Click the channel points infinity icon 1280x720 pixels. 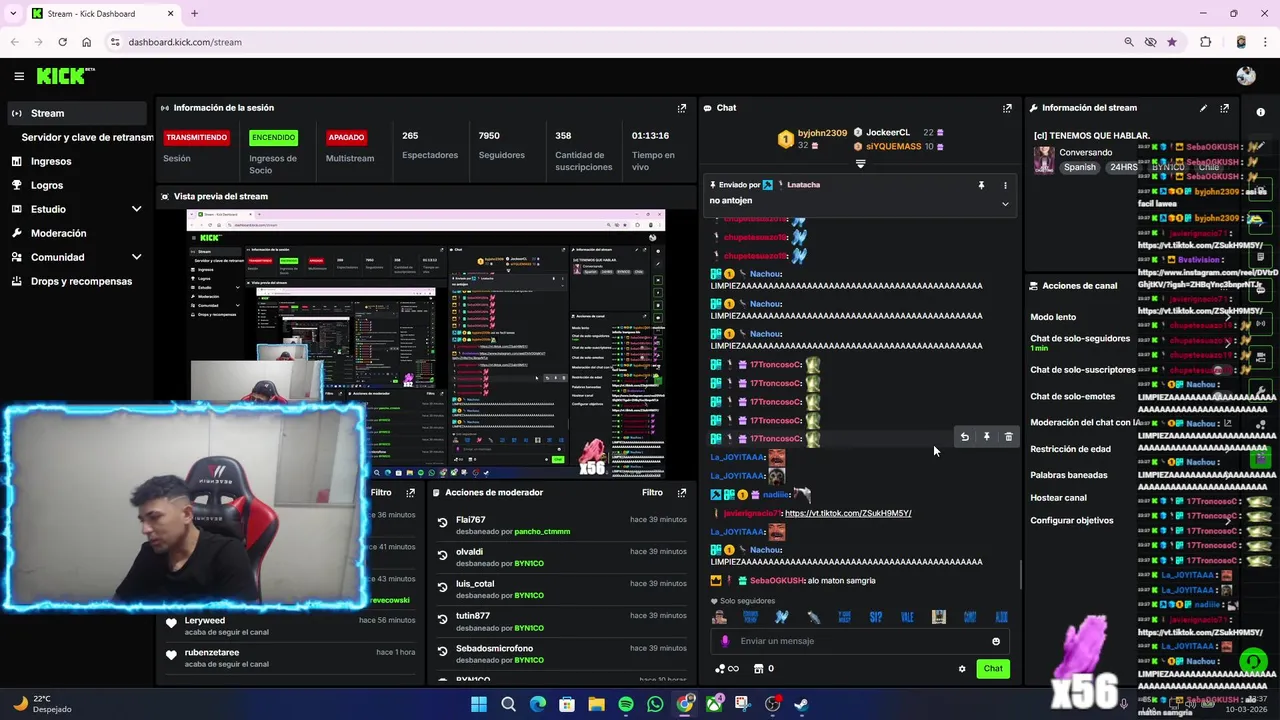pyautogui.click(x=727, y=669)
